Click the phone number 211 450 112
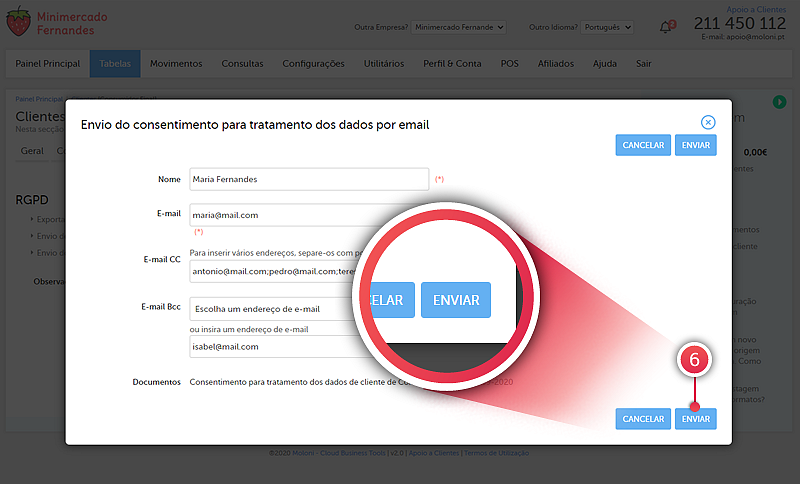Image resolution: width=800 pixels, height=484 pixels. pos(740,23)
